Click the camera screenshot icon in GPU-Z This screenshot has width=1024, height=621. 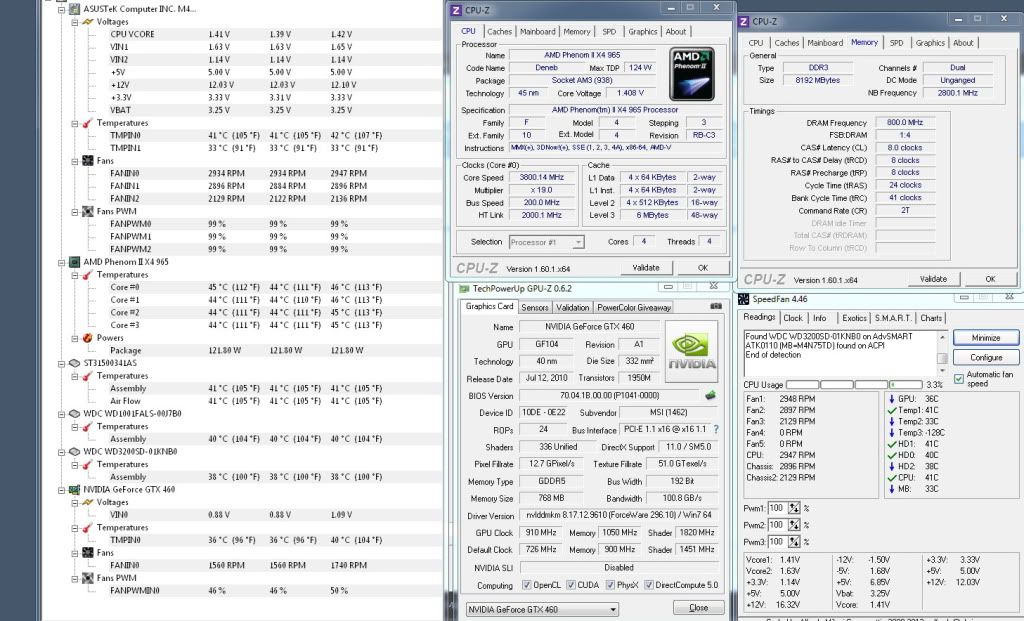click(714, 306)
